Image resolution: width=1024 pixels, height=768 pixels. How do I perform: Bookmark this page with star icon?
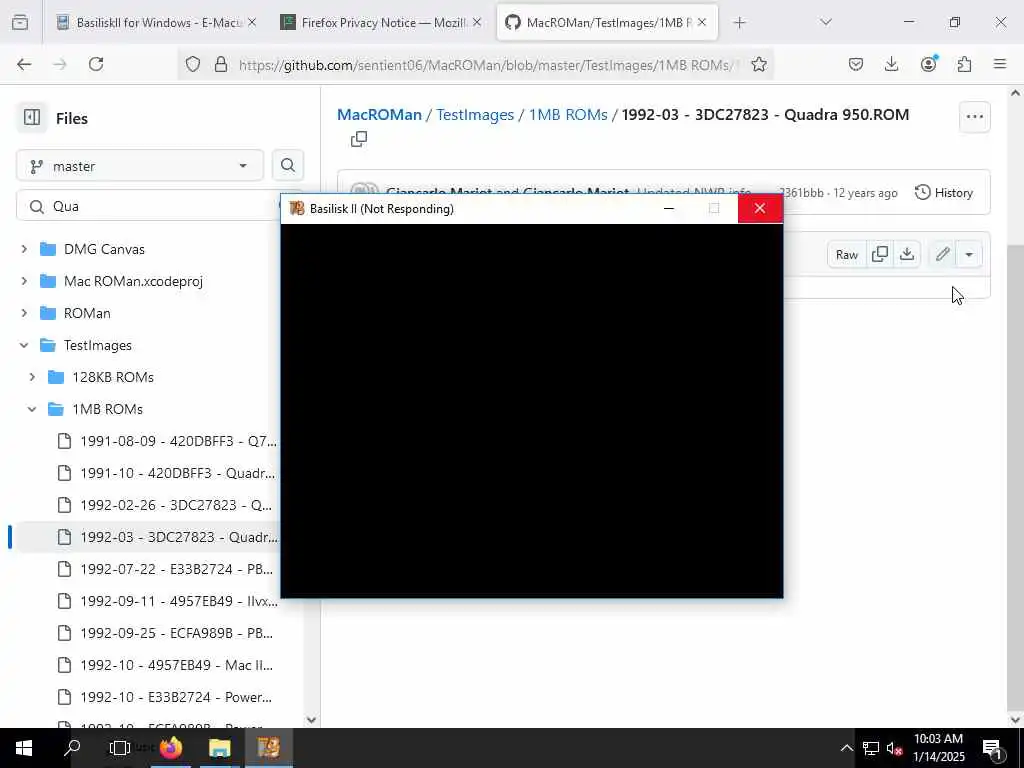(x=758, y=64)
